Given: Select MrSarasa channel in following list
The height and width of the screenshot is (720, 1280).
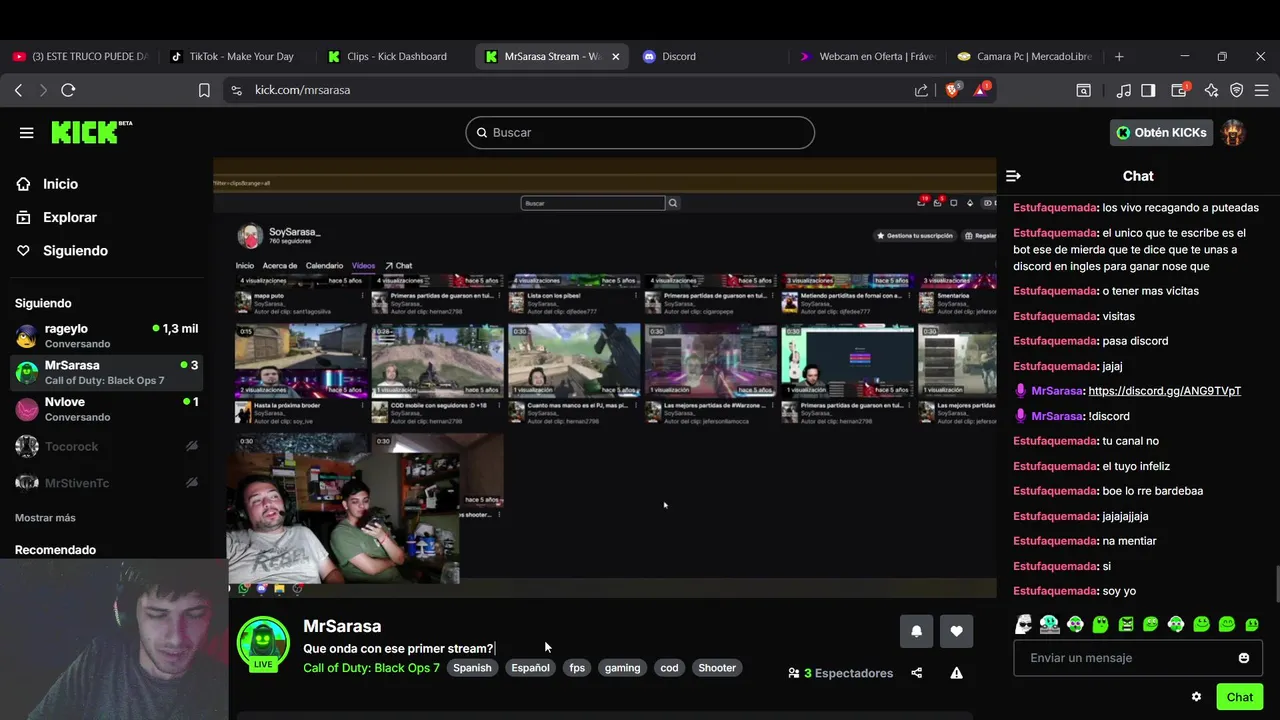Looking at the screenshot, I should click(x=107, y=373).
